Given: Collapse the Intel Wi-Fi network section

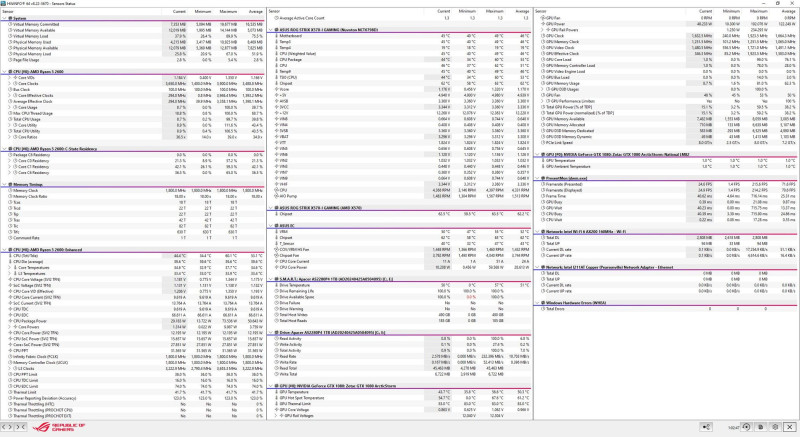Looking at the screenshot, I should tap(537, 232).
